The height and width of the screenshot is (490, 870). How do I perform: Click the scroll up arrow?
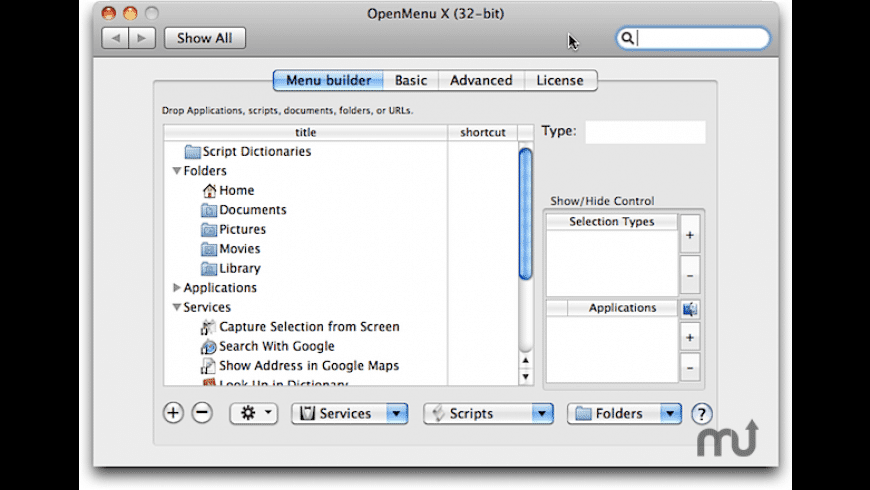[525, 361]
